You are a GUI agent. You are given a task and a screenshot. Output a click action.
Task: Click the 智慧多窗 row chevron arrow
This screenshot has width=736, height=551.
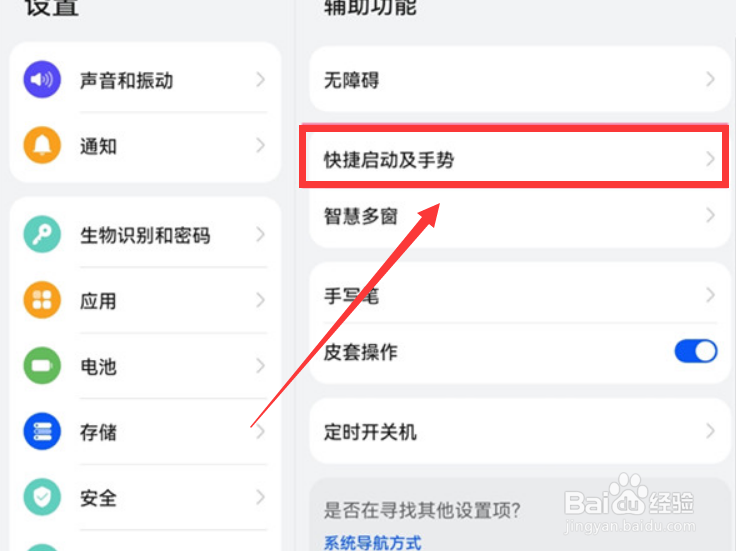point(710,215)
